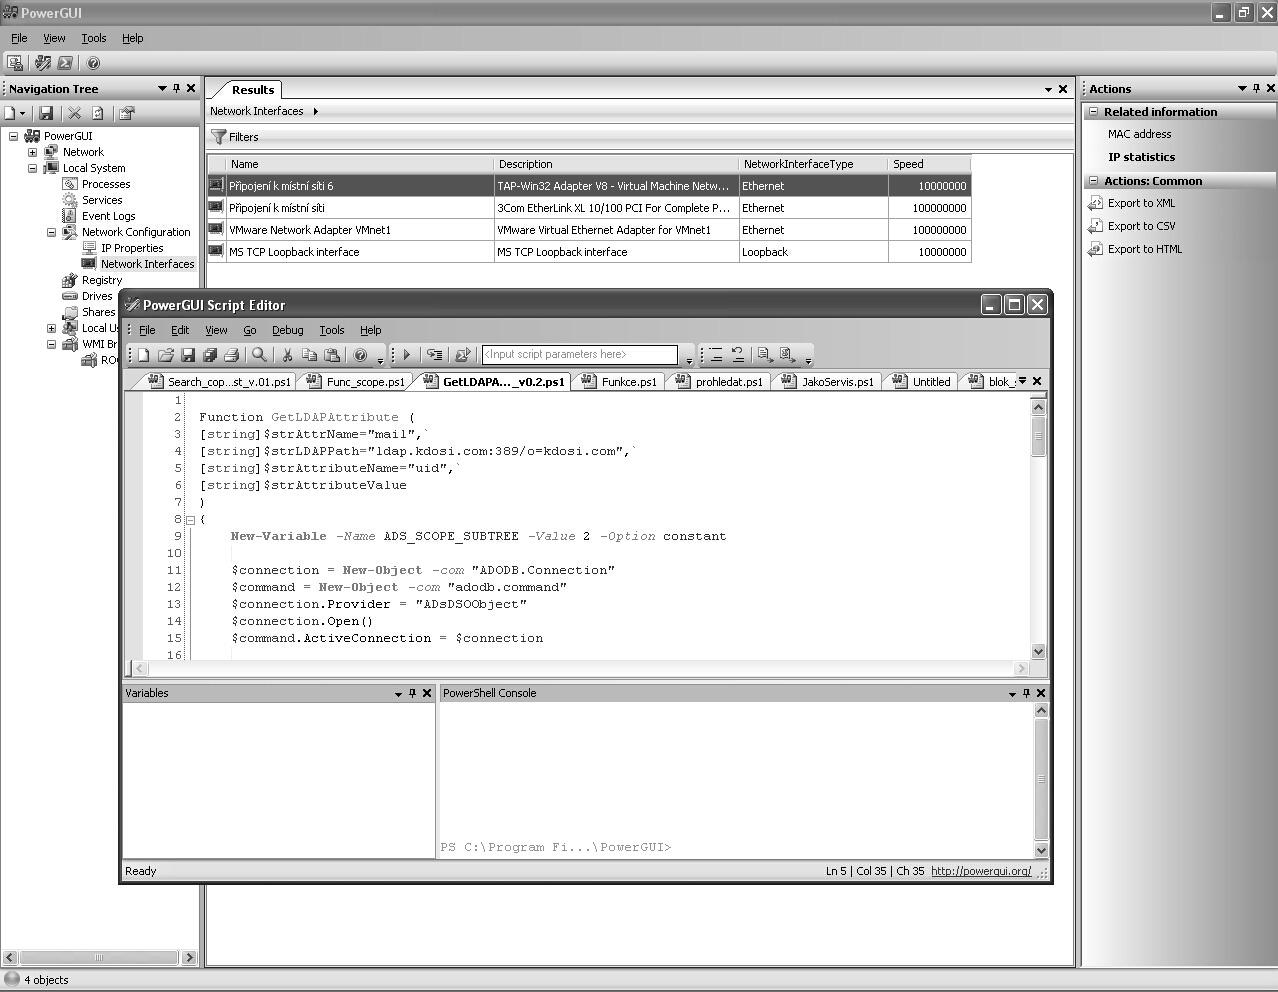Open dropdown arrow next to new node icon
The height and width of the screenshot is (992, 1278).
pos(22,113)
